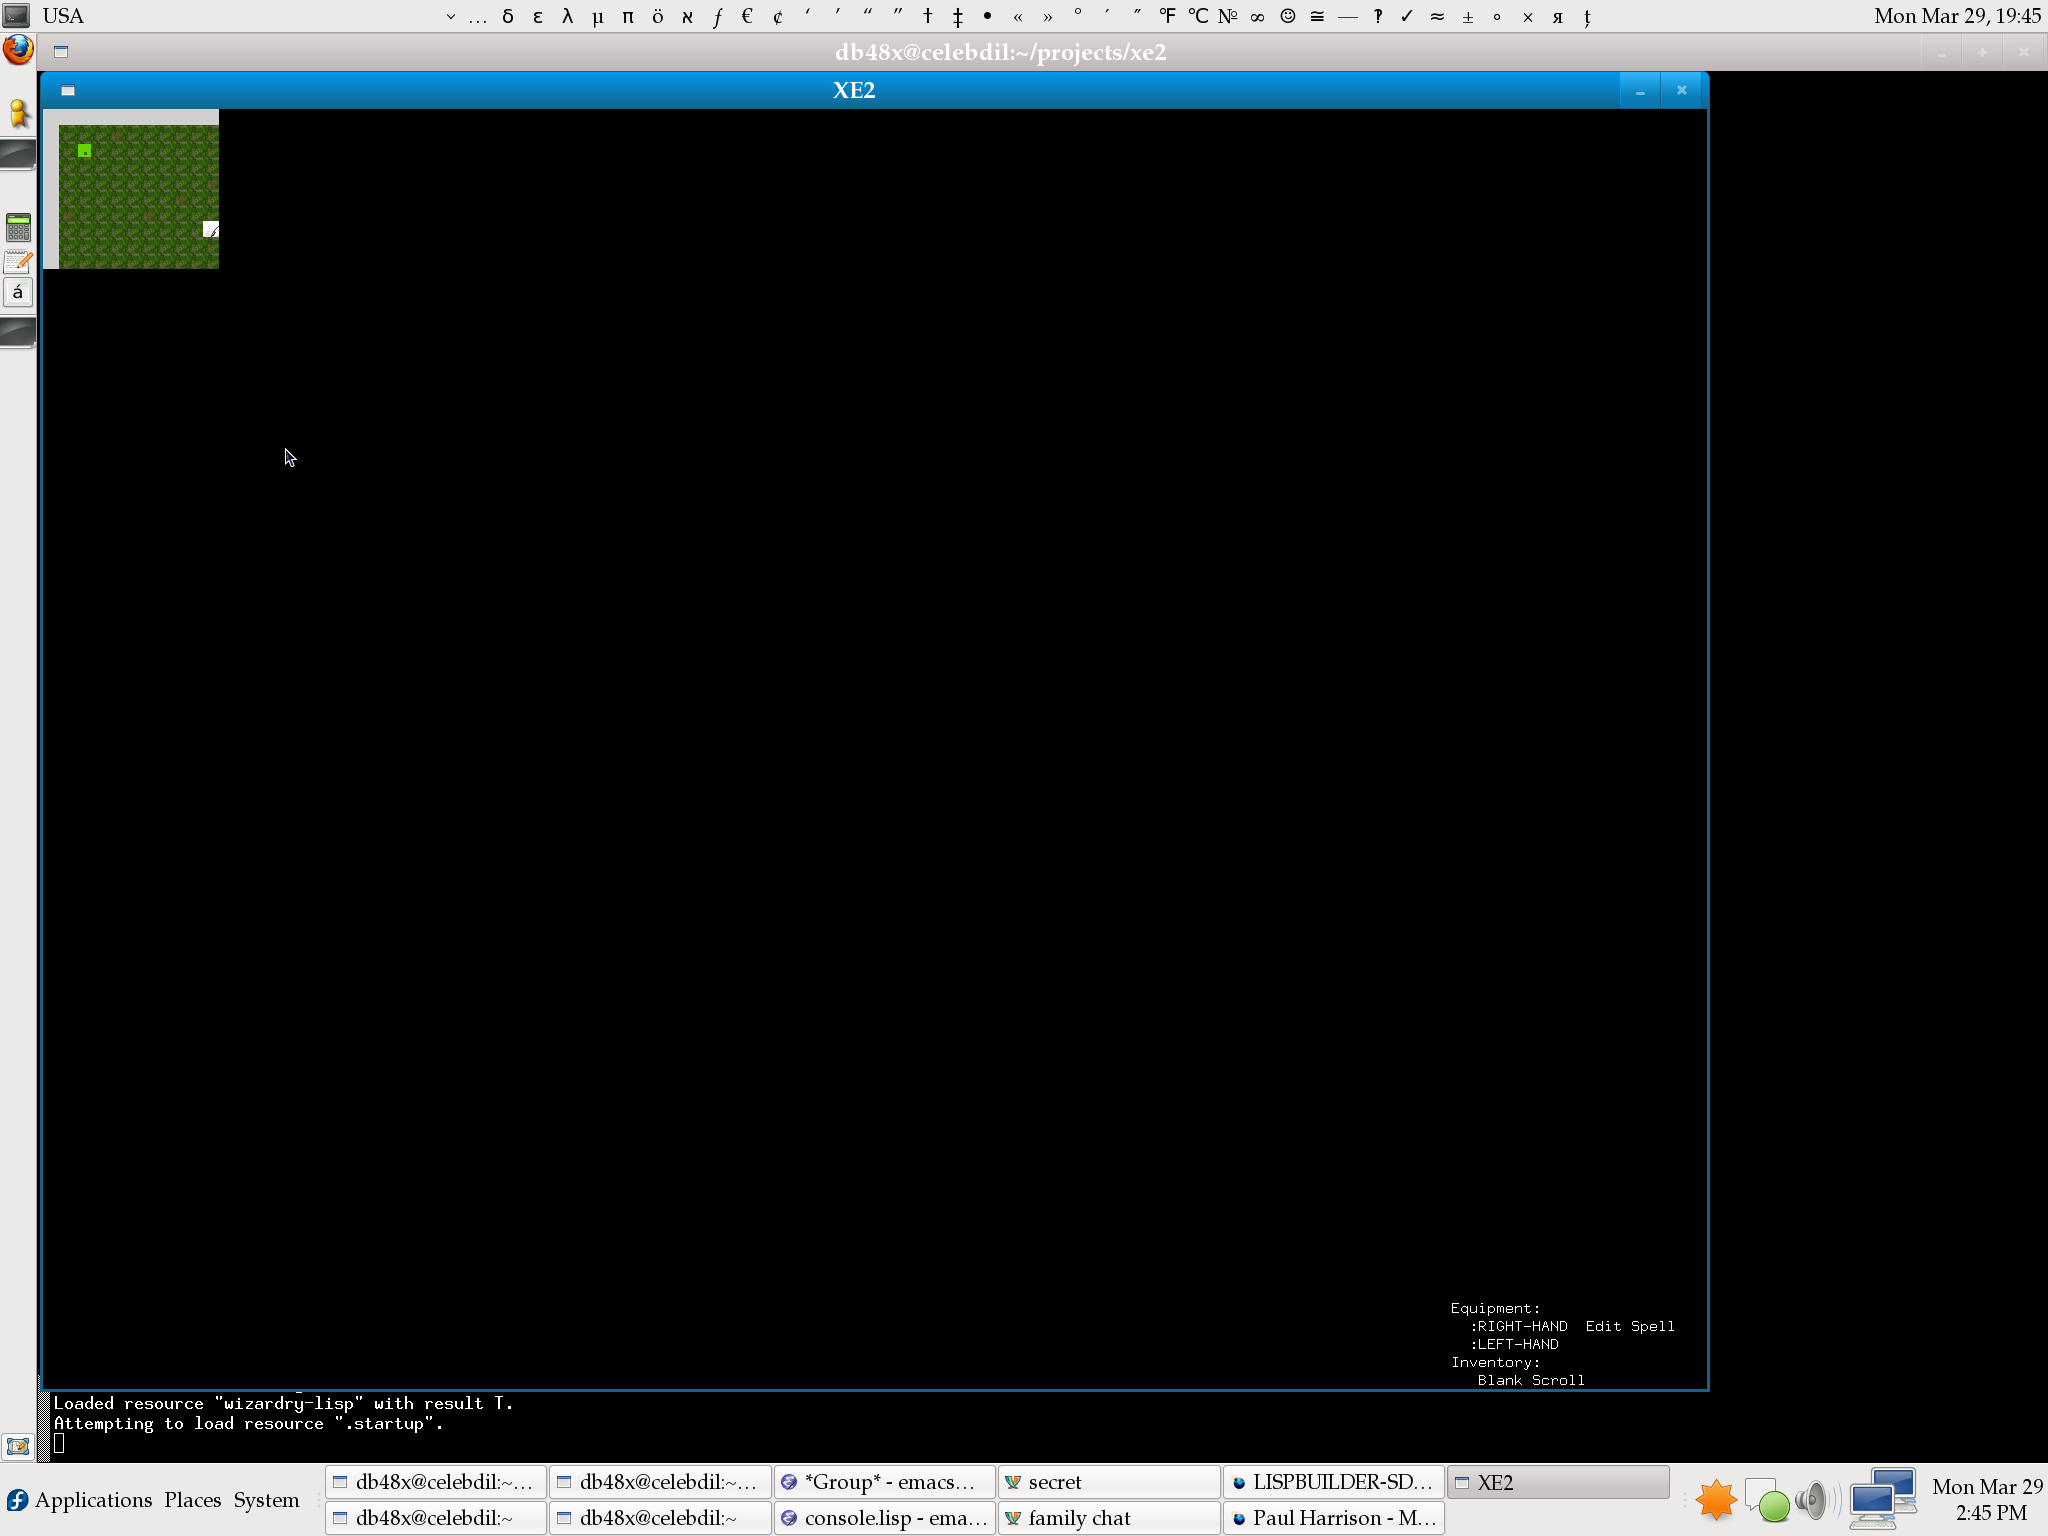Open the network connection tray icon

coord(1882,1498)
